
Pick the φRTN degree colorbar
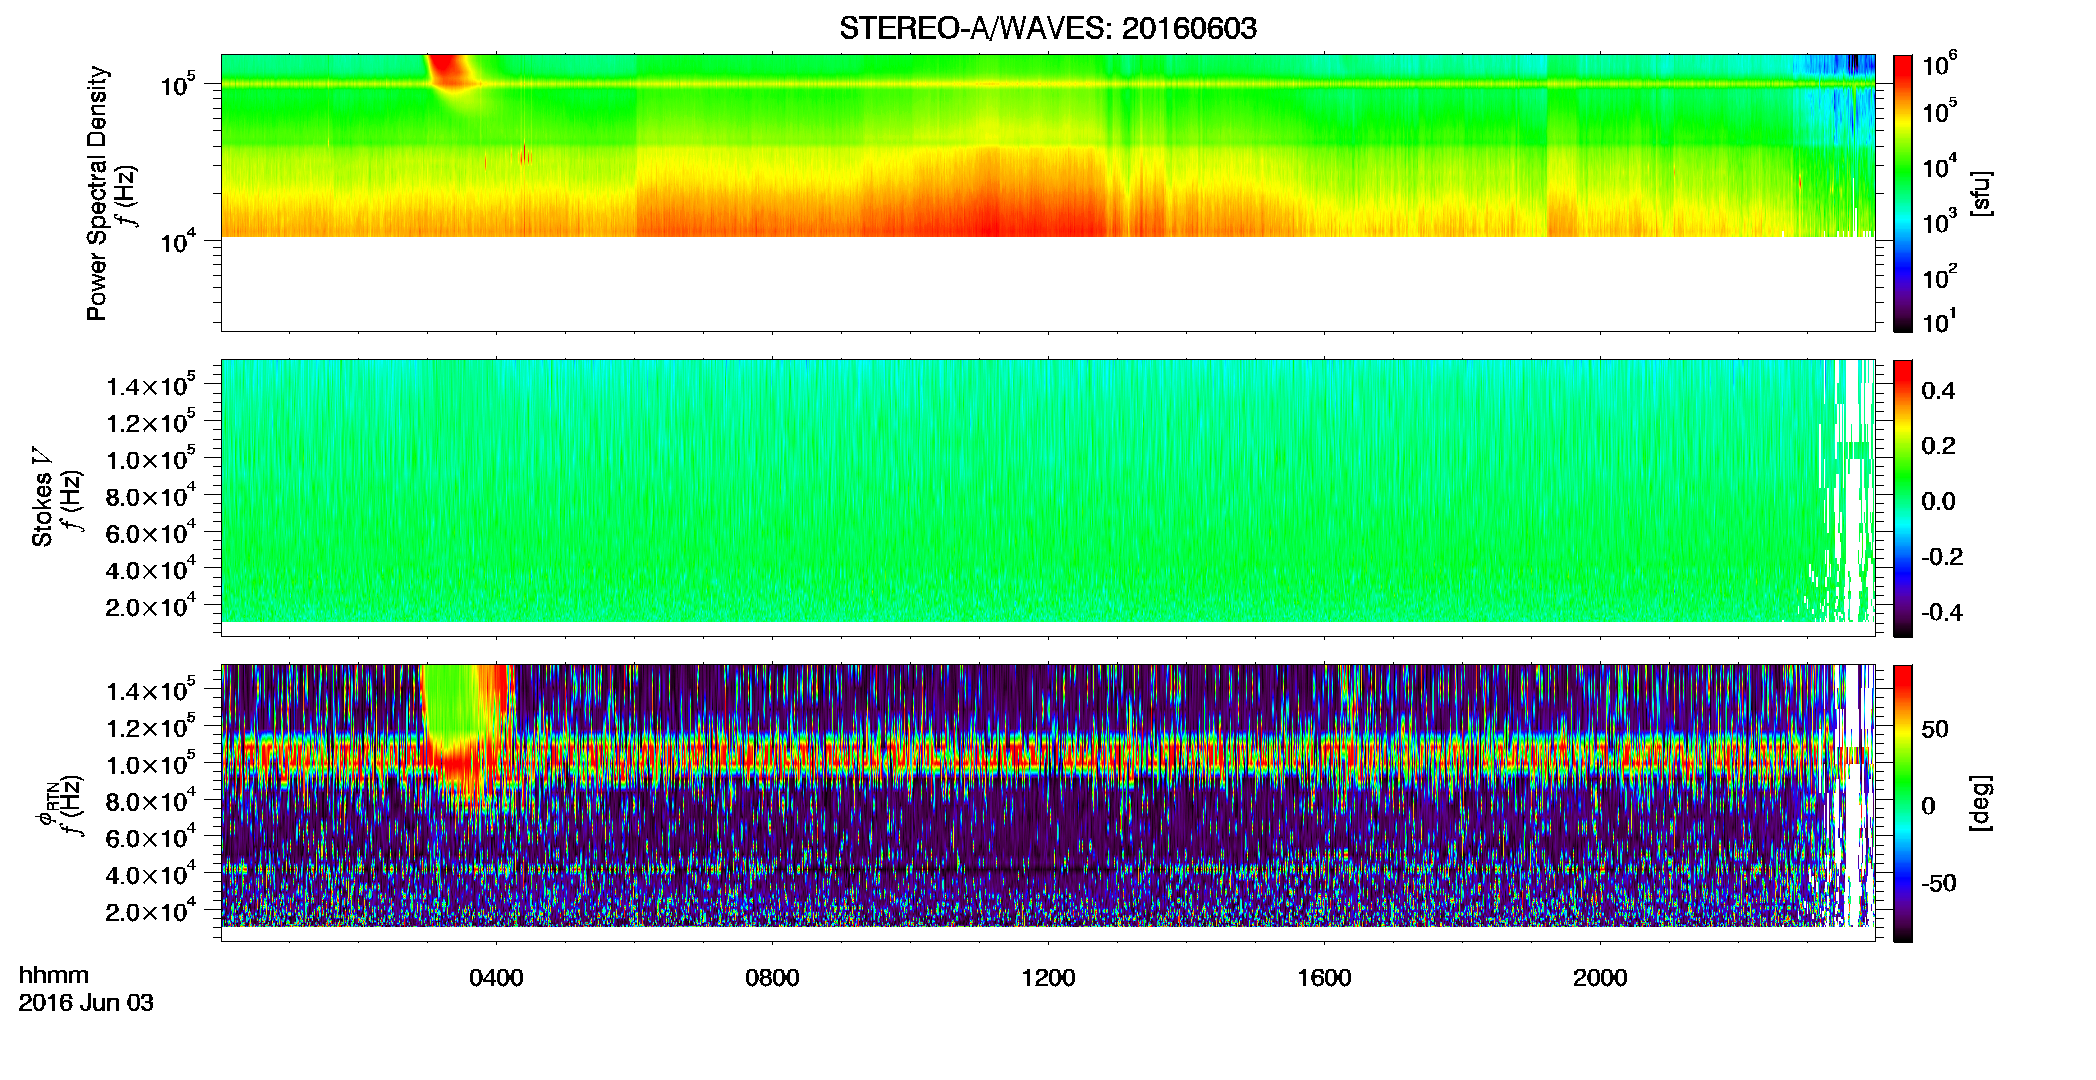point(1902,803)
